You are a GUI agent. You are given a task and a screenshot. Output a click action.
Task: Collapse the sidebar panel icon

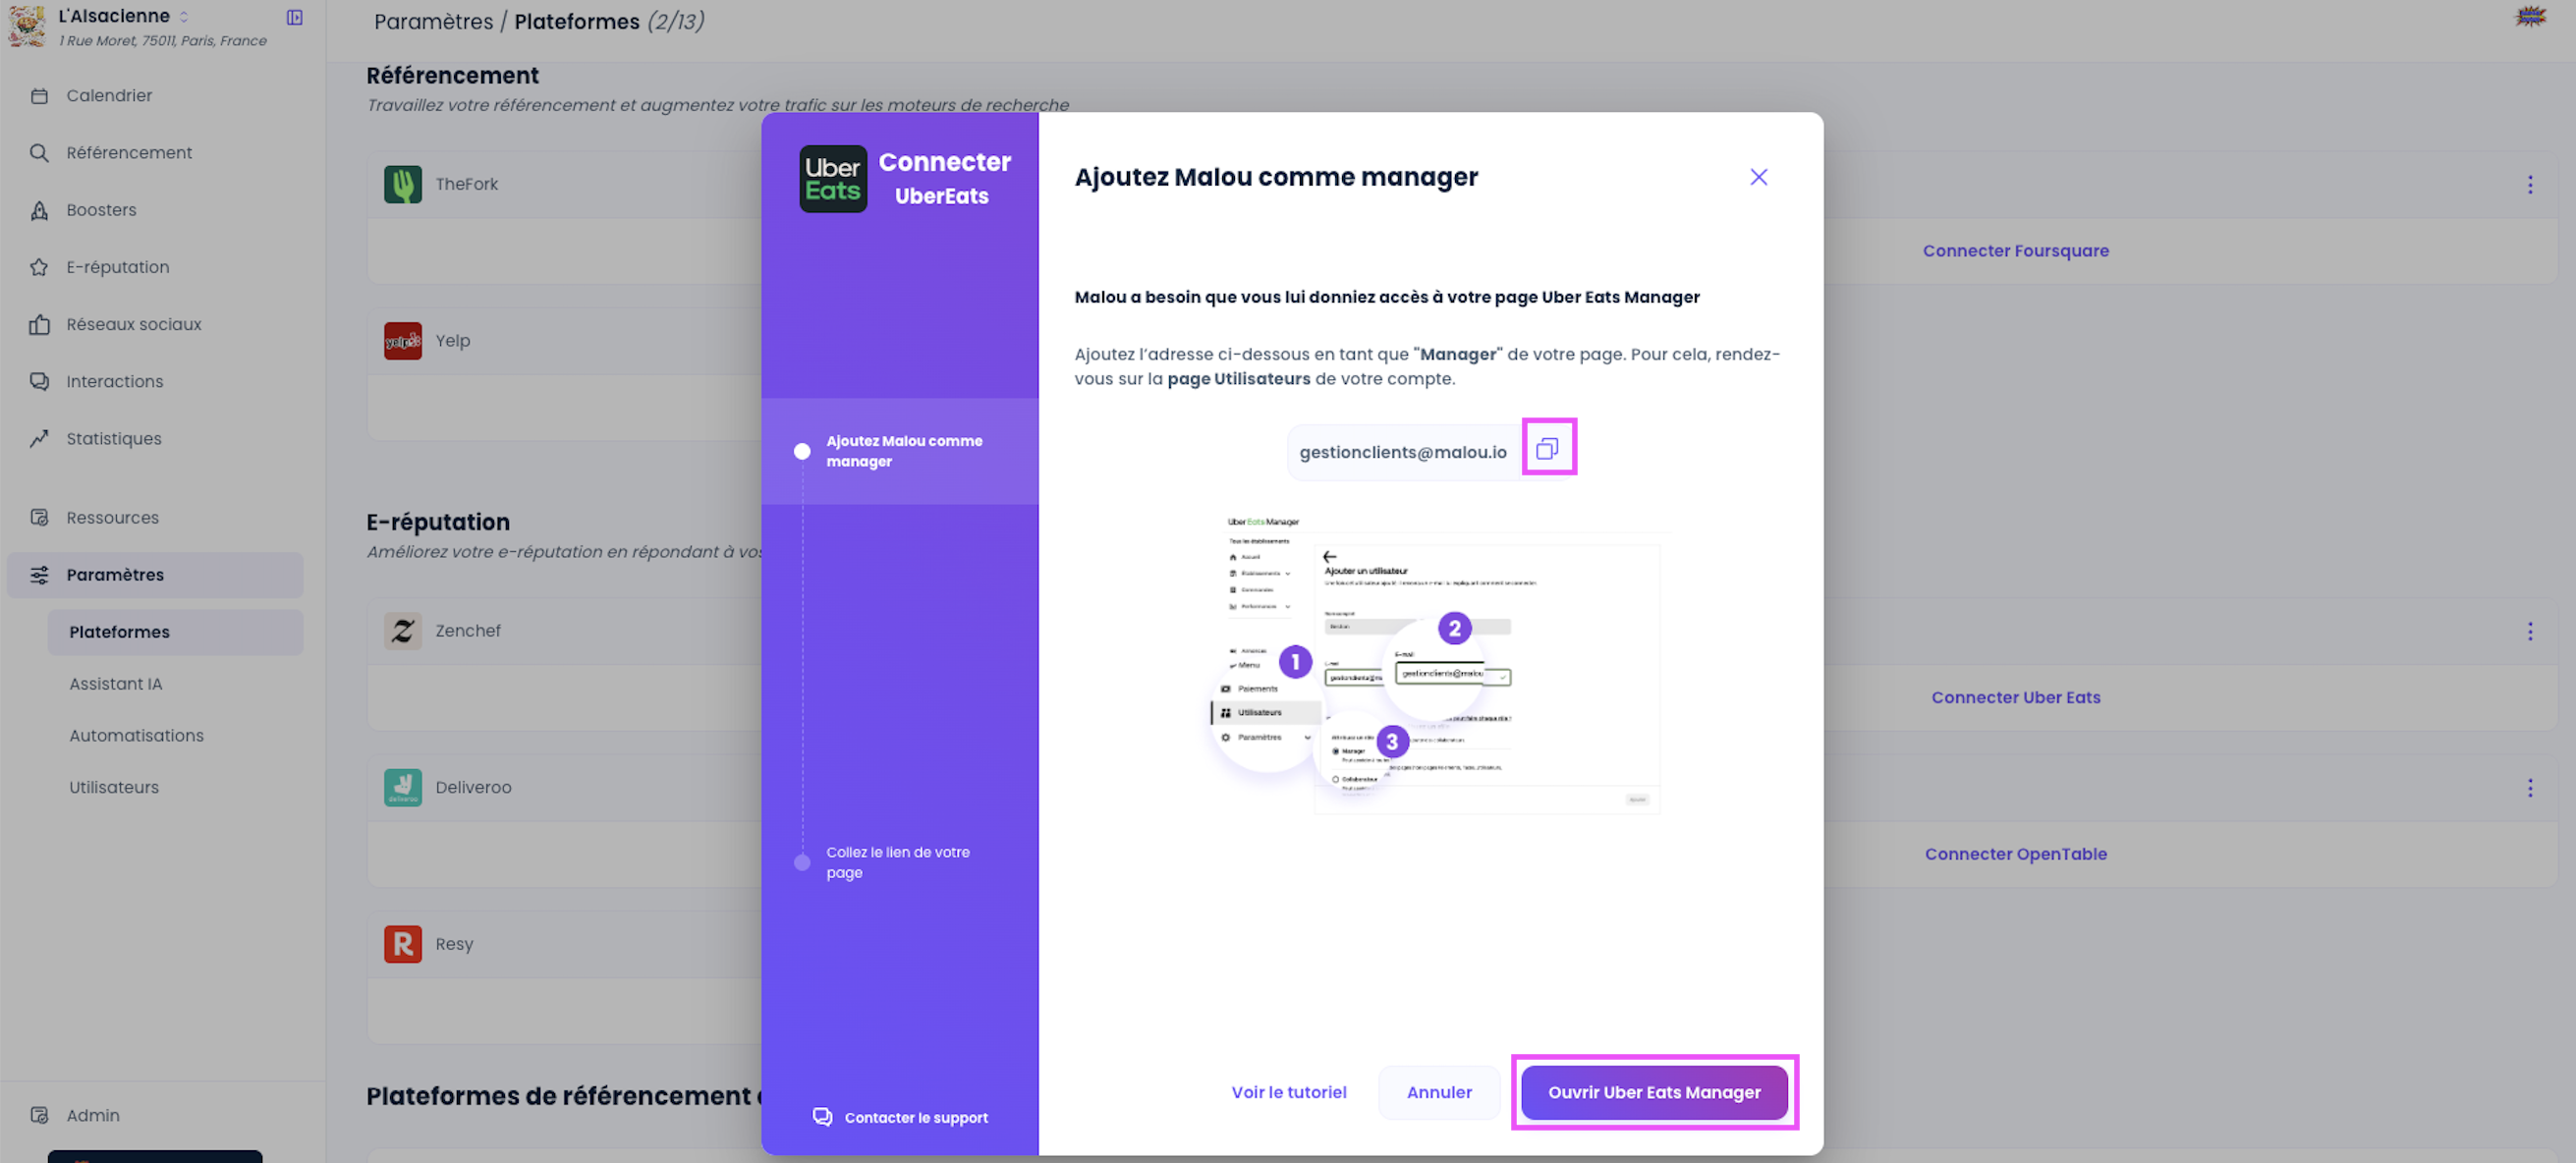pos(294,17)
